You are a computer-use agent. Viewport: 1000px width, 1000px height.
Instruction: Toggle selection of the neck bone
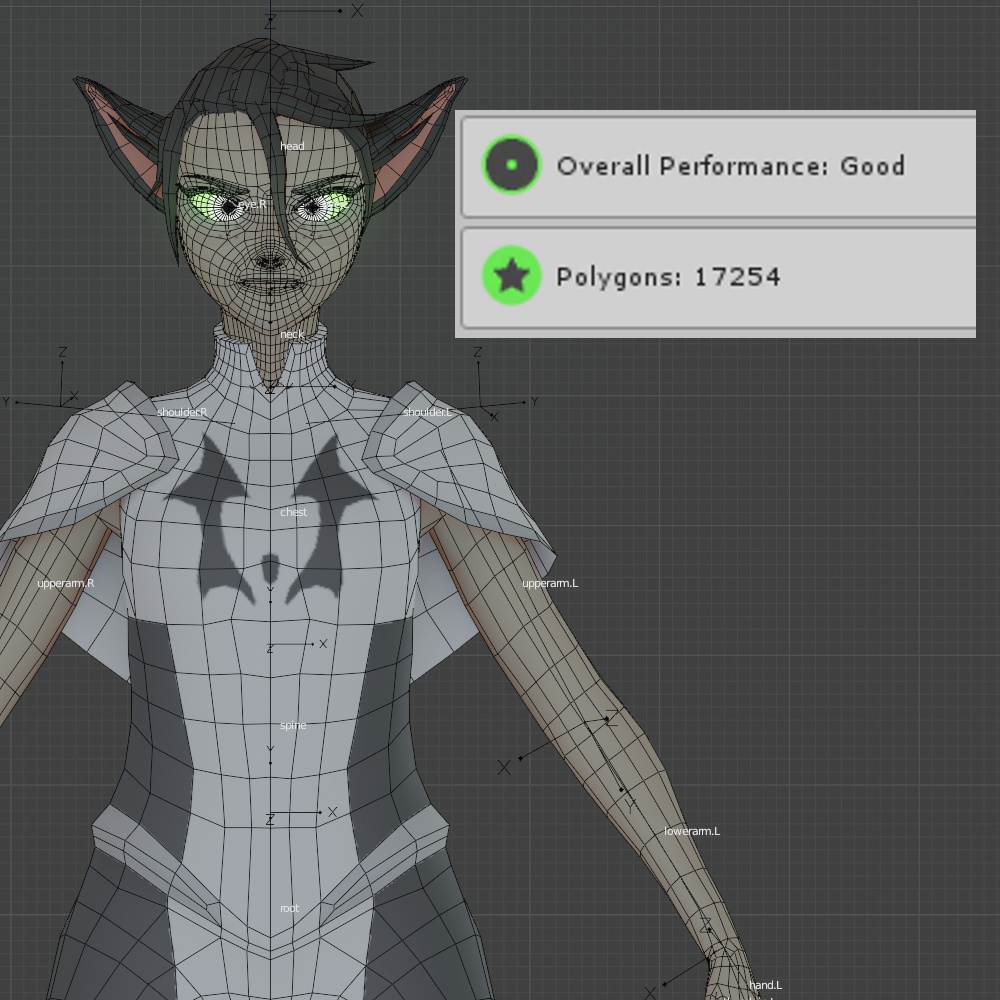tap(291, 334)
